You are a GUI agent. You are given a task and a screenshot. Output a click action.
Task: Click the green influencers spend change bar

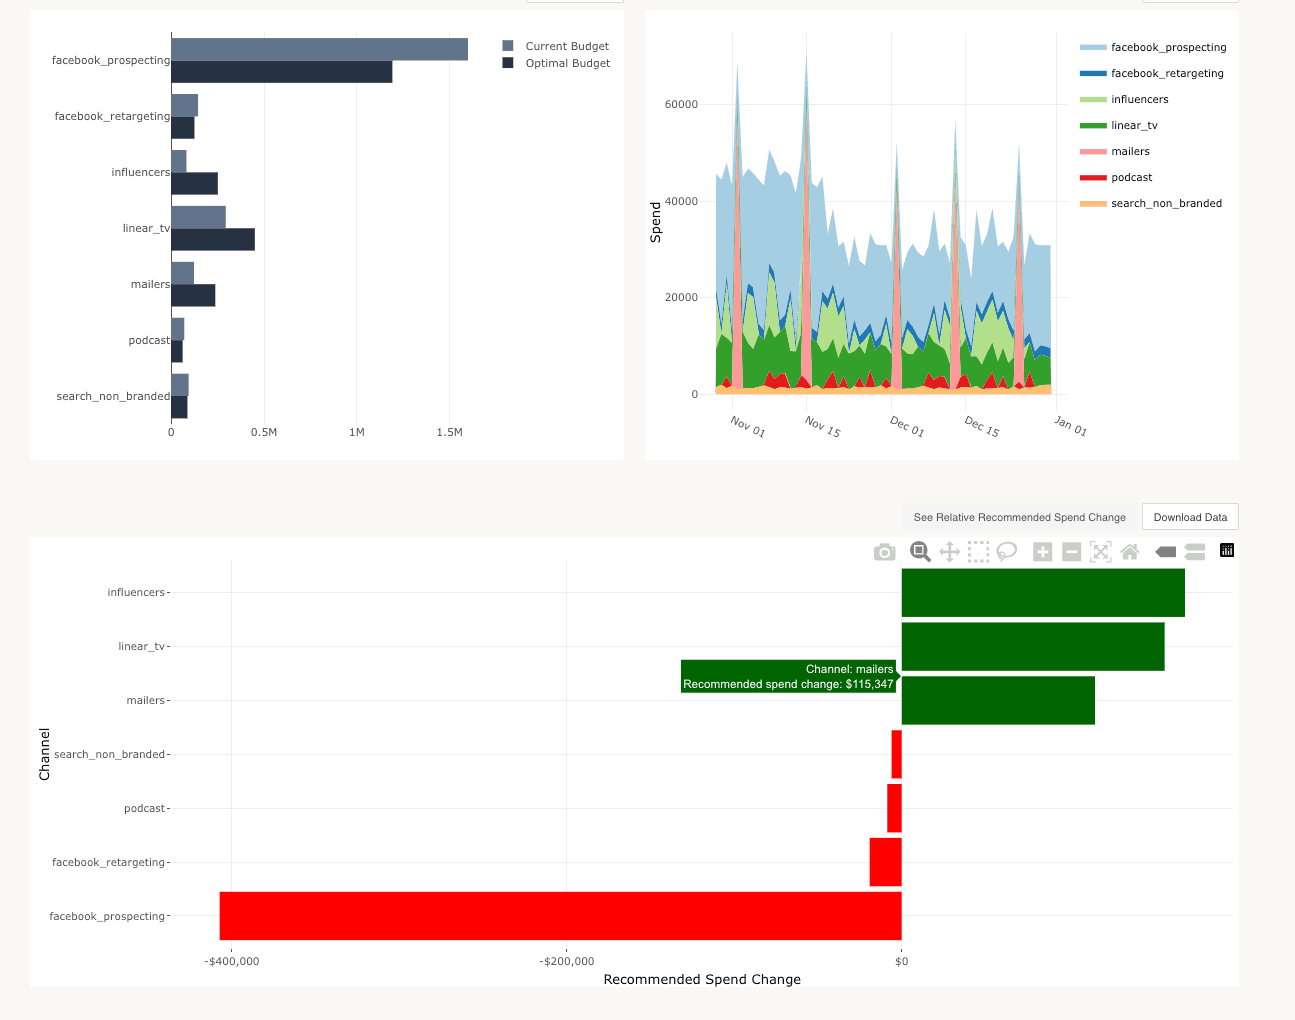[x=1043, y=593]
